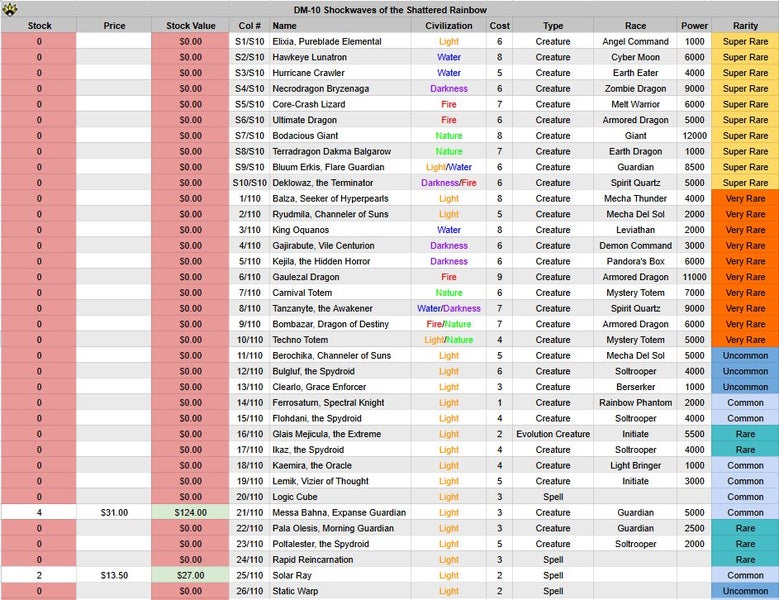The height and width of the screenshot is (600, 779).
Task: Click the Price column header
Action: 114,26
